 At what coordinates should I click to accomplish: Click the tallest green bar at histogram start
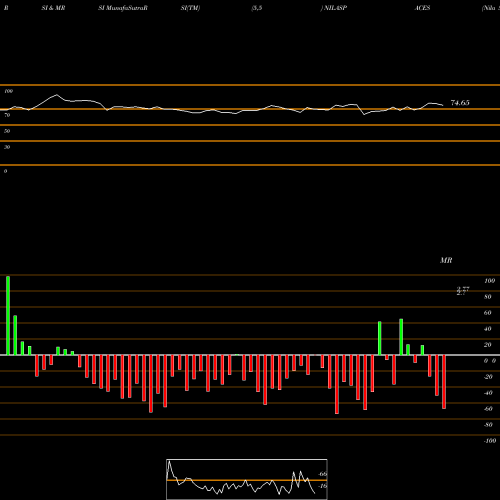click(x=8, y=316)
